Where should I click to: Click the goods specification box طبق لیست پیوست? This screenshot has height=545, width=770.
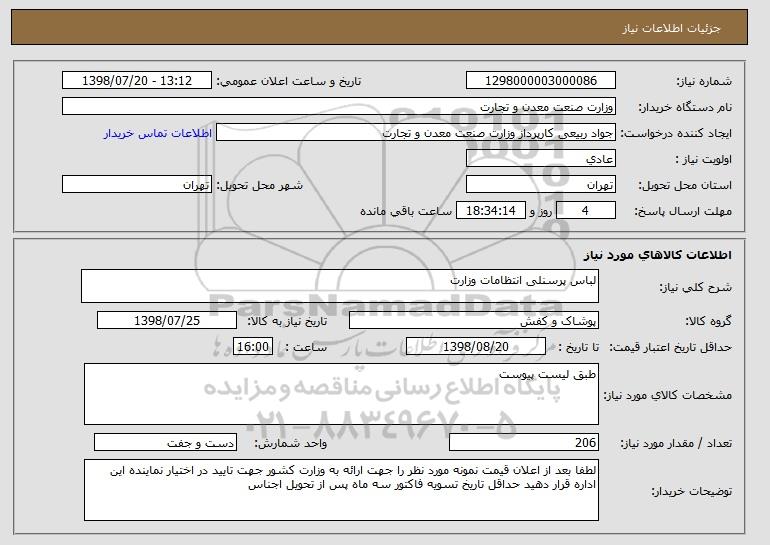click(x=341, y=394)
